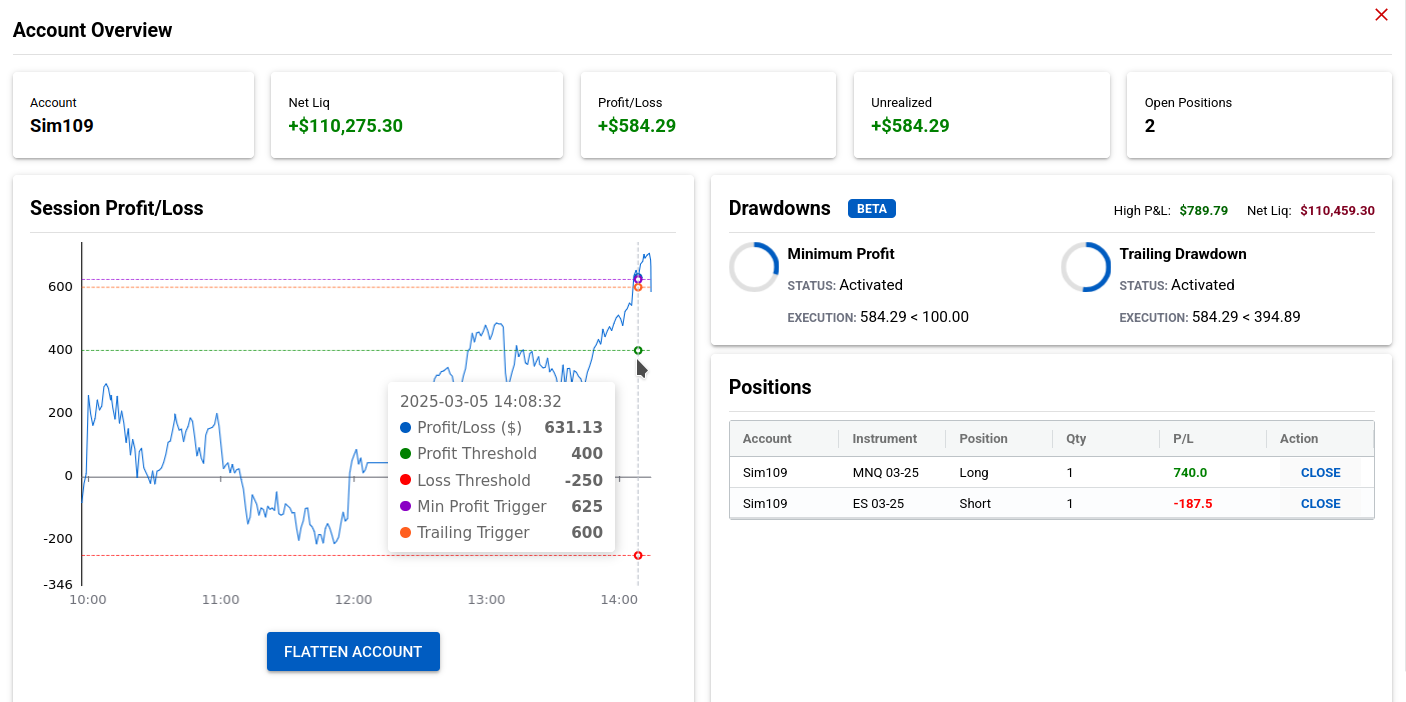This screenshot has width=1406, height=702.
Task: Click the Net Liq value $110,459.30
Action: tap(1338, 211)
